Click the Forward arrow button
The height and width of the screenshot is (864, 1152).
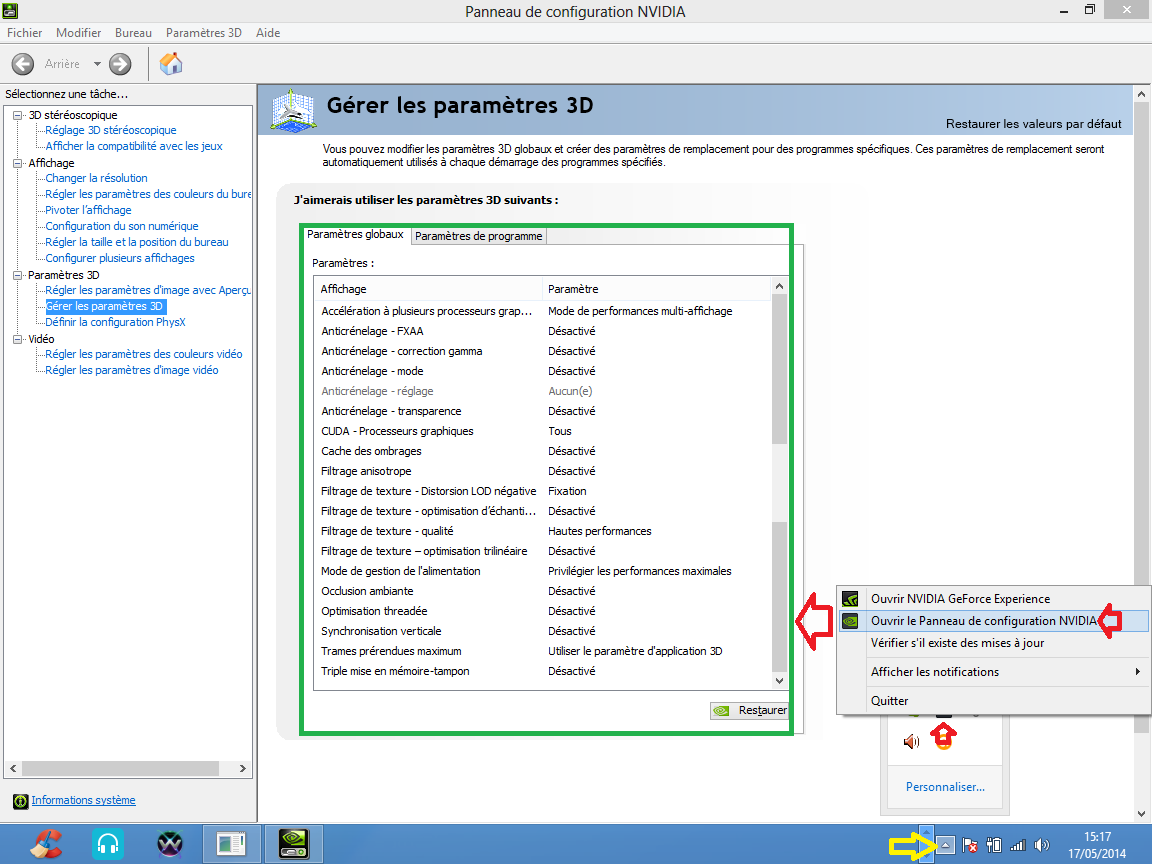(120, 64)
